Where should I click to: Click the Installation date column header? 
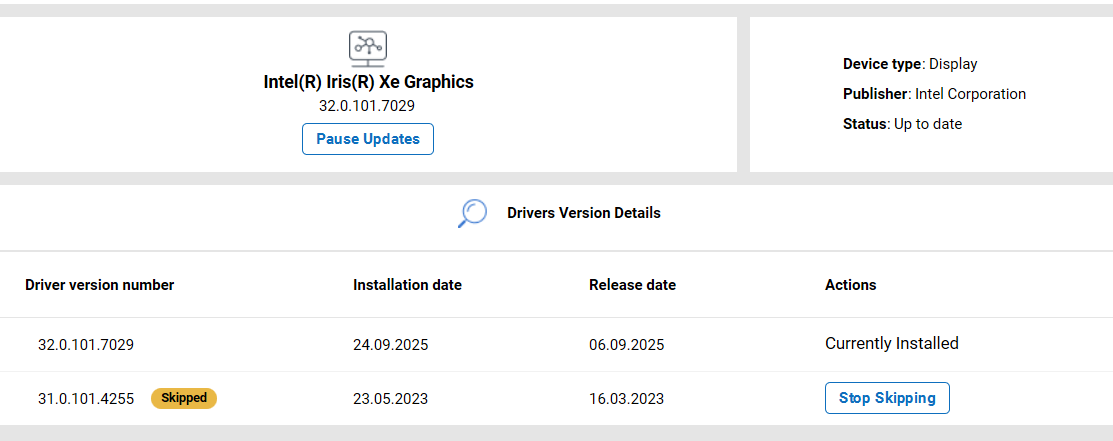tap(407, 285)
